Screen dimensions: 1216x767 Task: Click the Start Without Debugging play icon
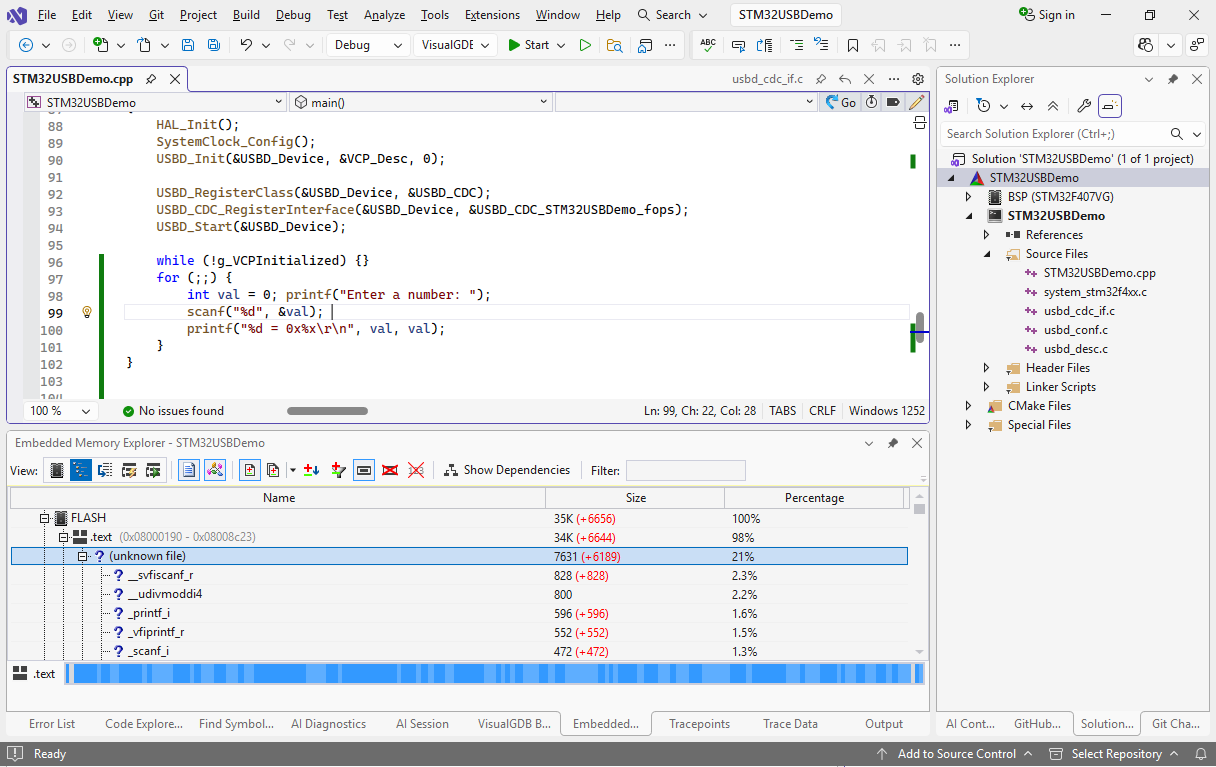click(x=585, y=45)
